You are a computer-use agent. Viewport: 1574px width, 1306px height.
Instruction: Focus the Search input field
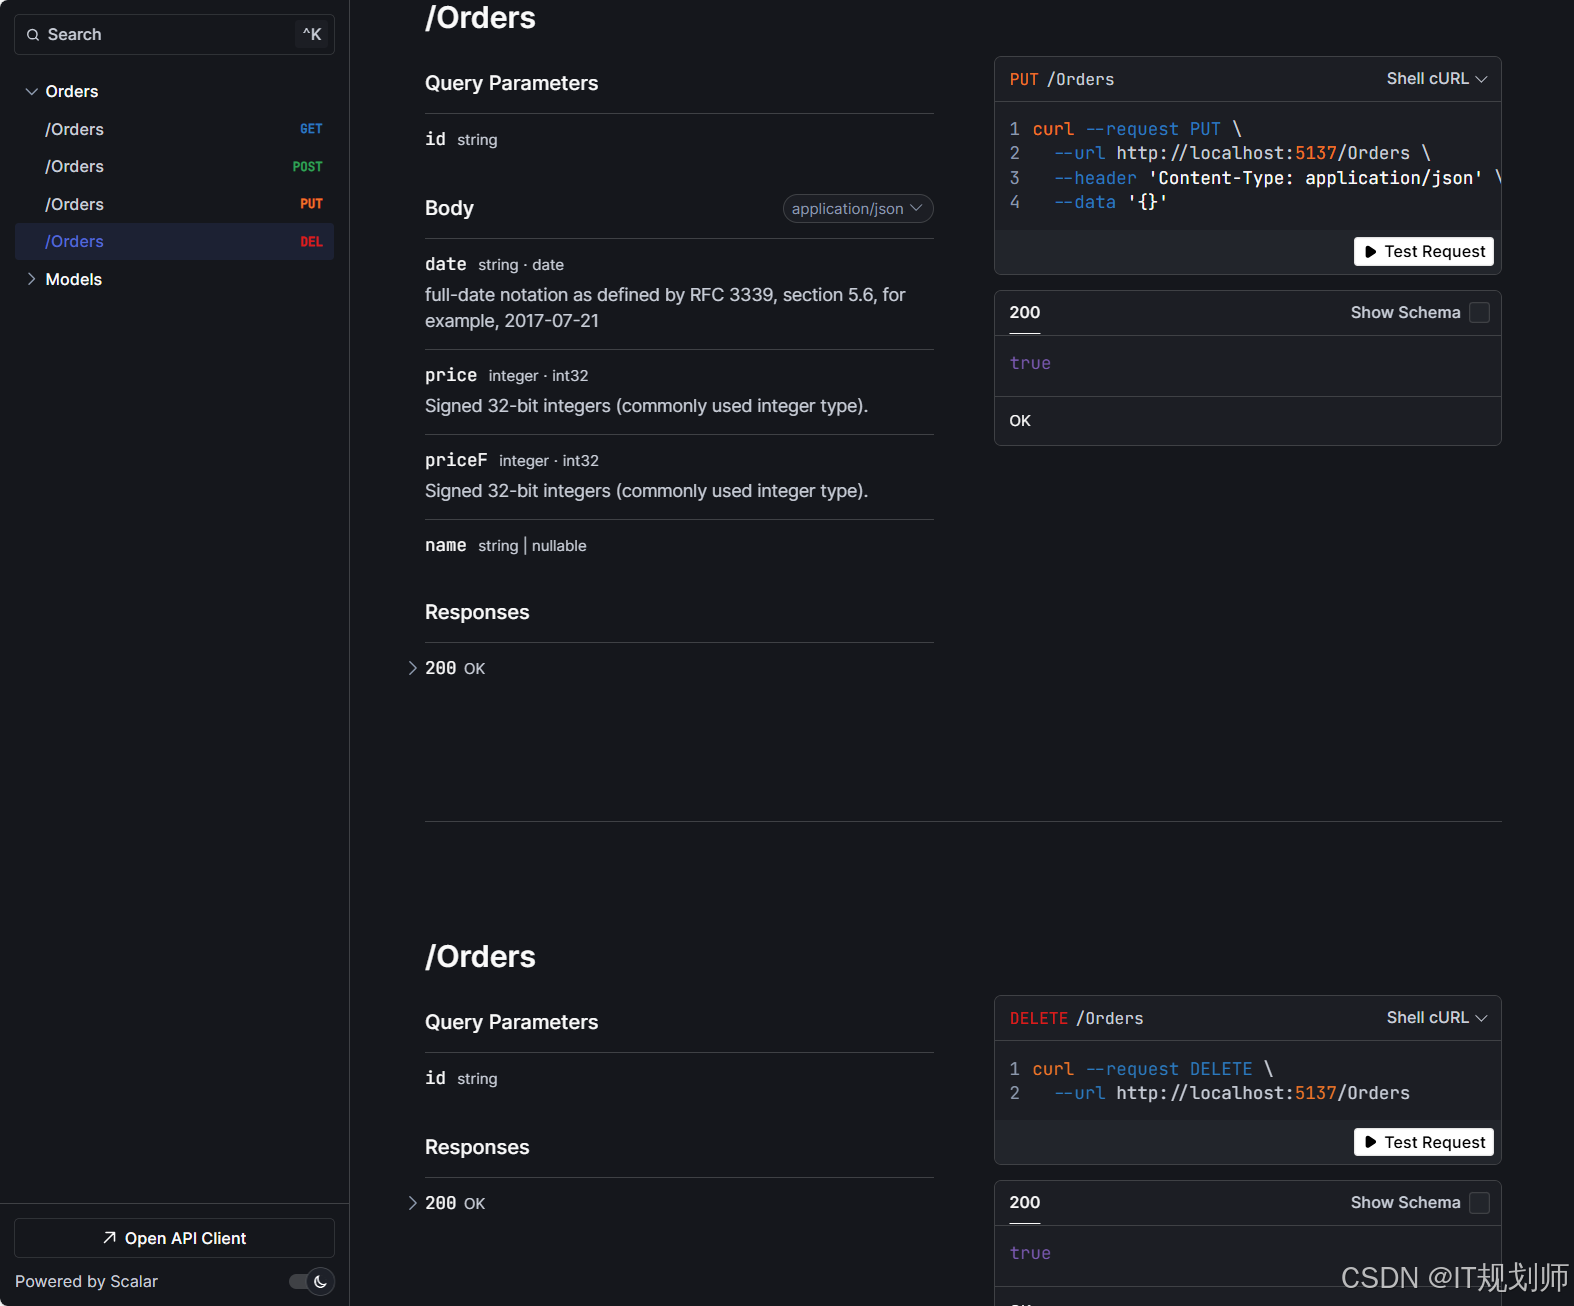point(174,35)
